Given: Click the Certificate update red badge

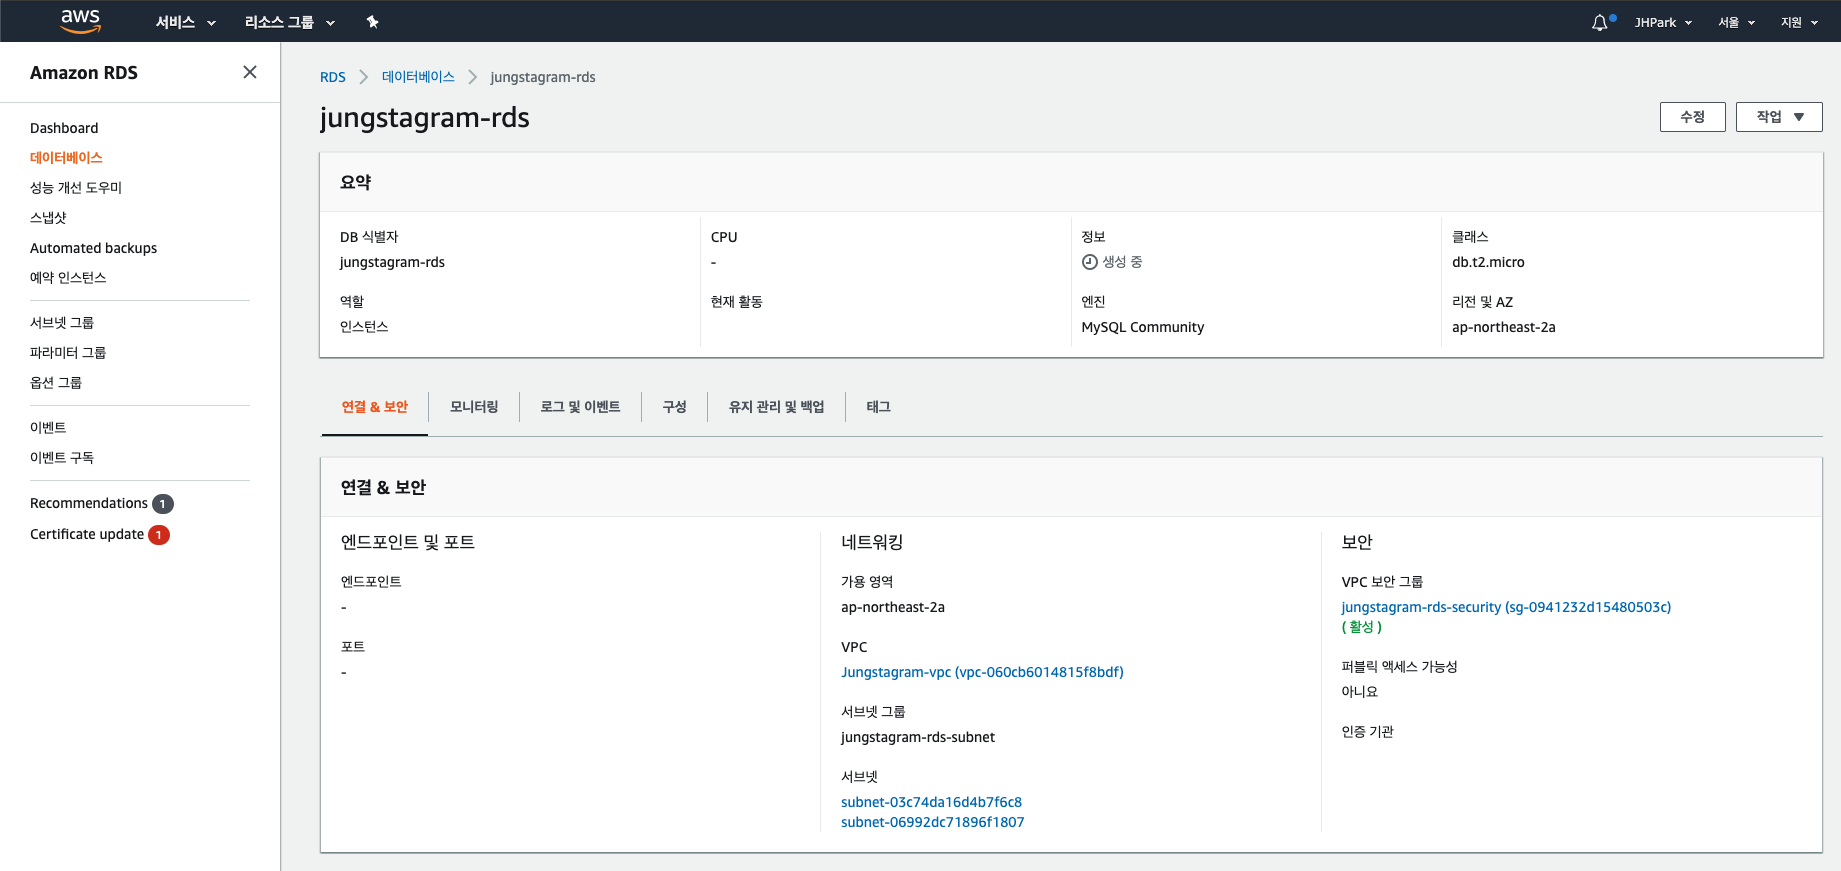Looking at the screenshot, I should (x=159, y=535).
